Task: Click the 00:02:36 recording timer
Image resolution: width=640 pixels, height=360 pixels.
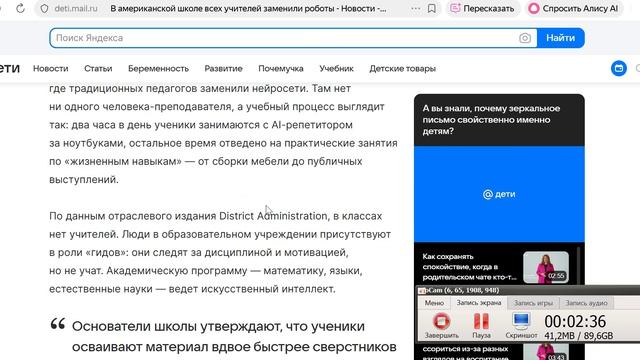Action: pos(575,322)
